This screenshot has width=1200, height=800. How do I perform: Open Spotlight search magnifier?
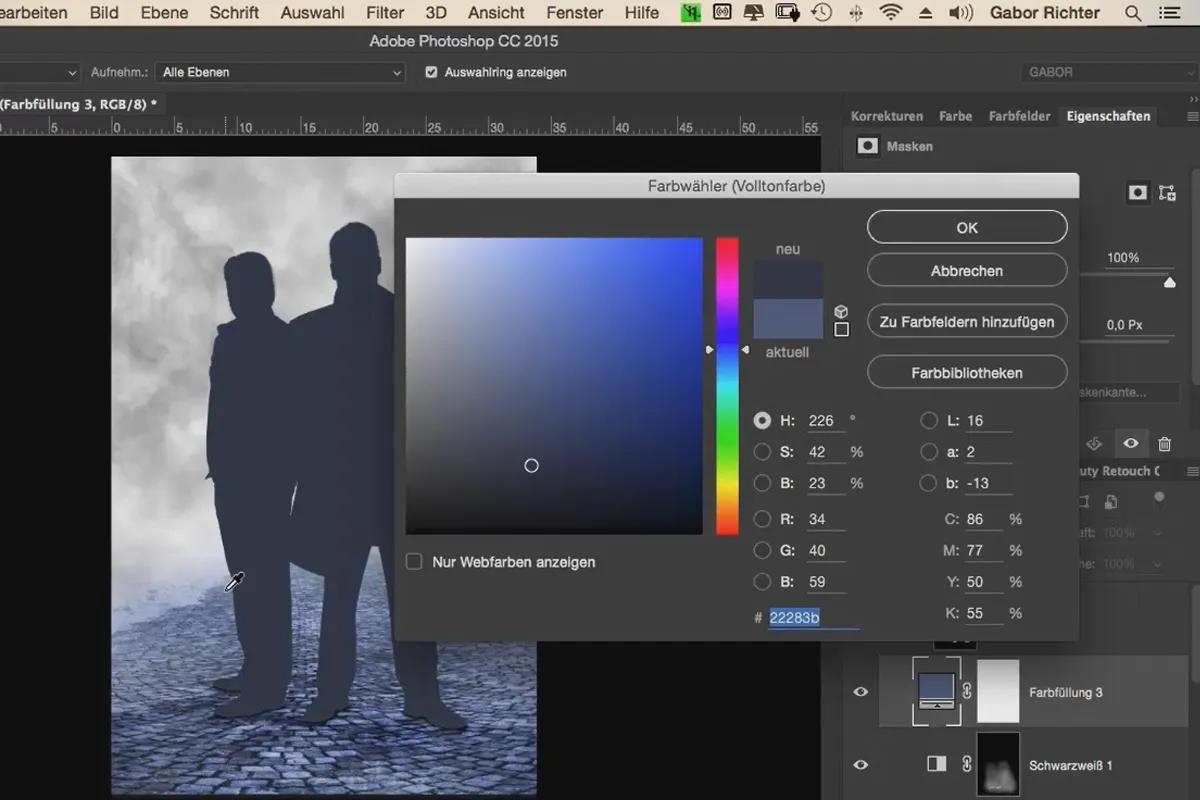pos(1133,13)
